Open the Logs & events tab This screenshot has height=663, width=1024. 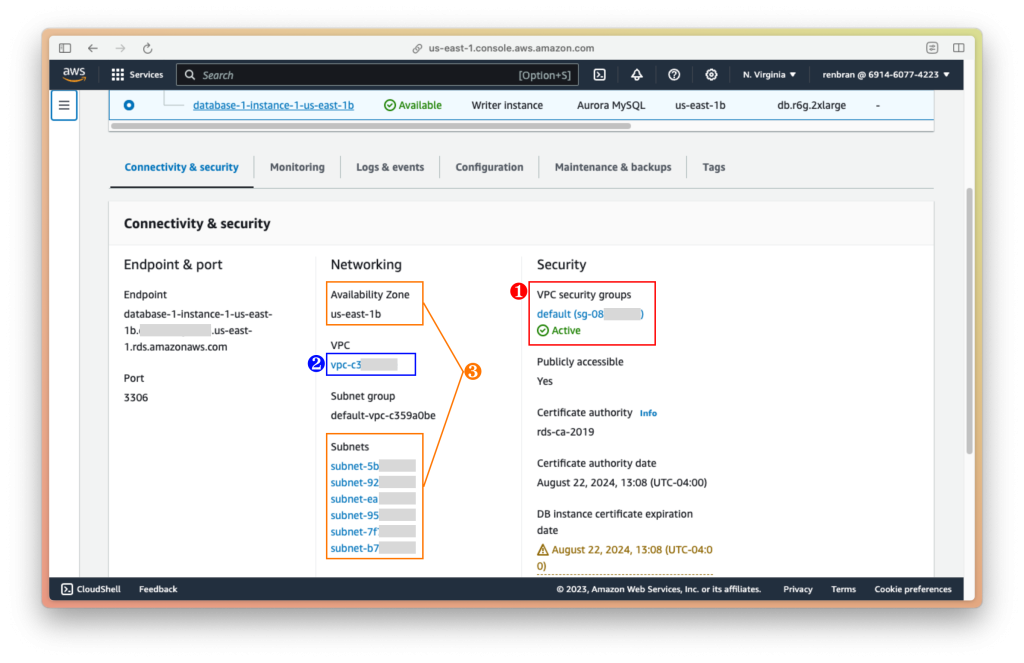(390, 167)
